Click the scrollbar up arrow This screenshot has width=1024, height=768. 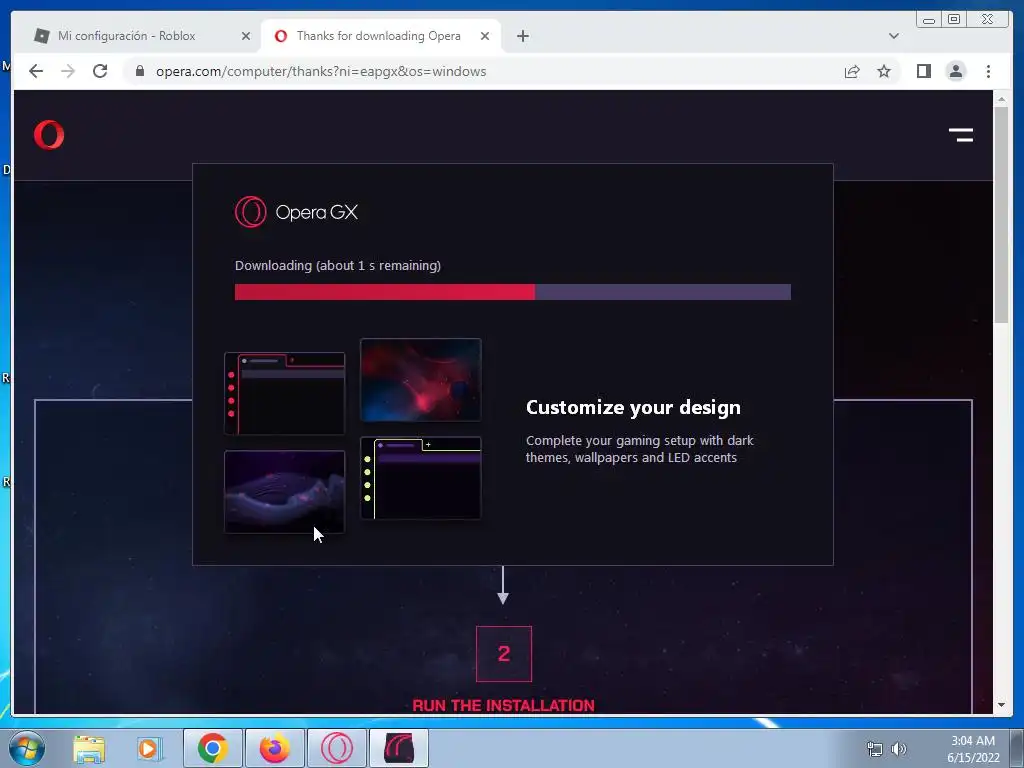click(x=1001, y=99)
